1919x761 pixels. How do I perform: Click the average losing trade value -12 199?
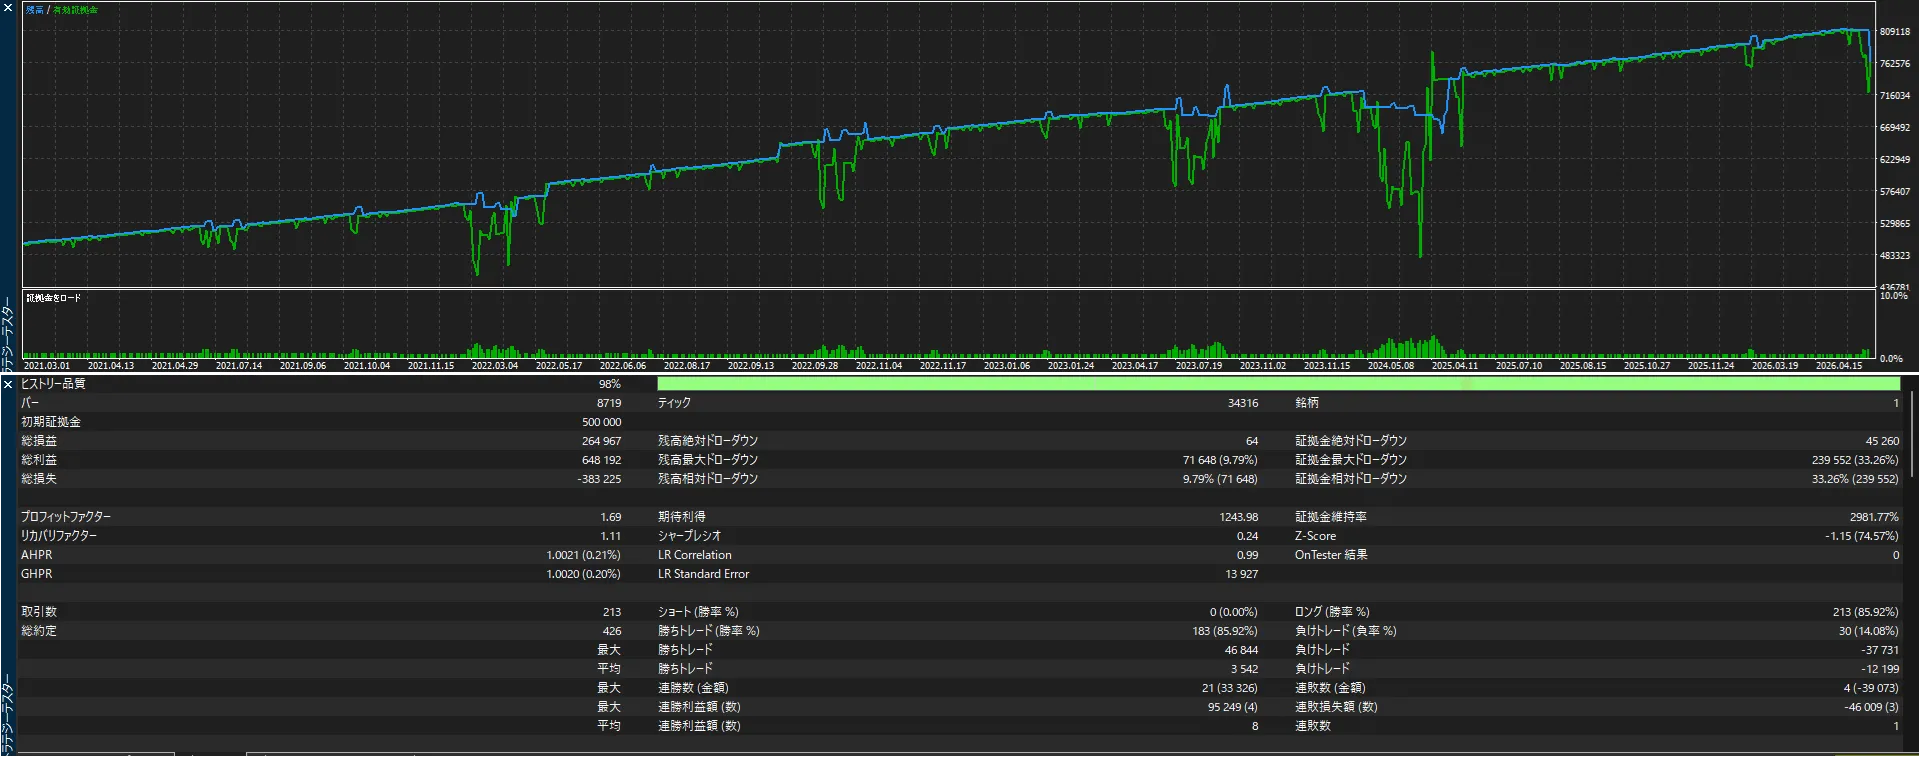coord(1880,669)
